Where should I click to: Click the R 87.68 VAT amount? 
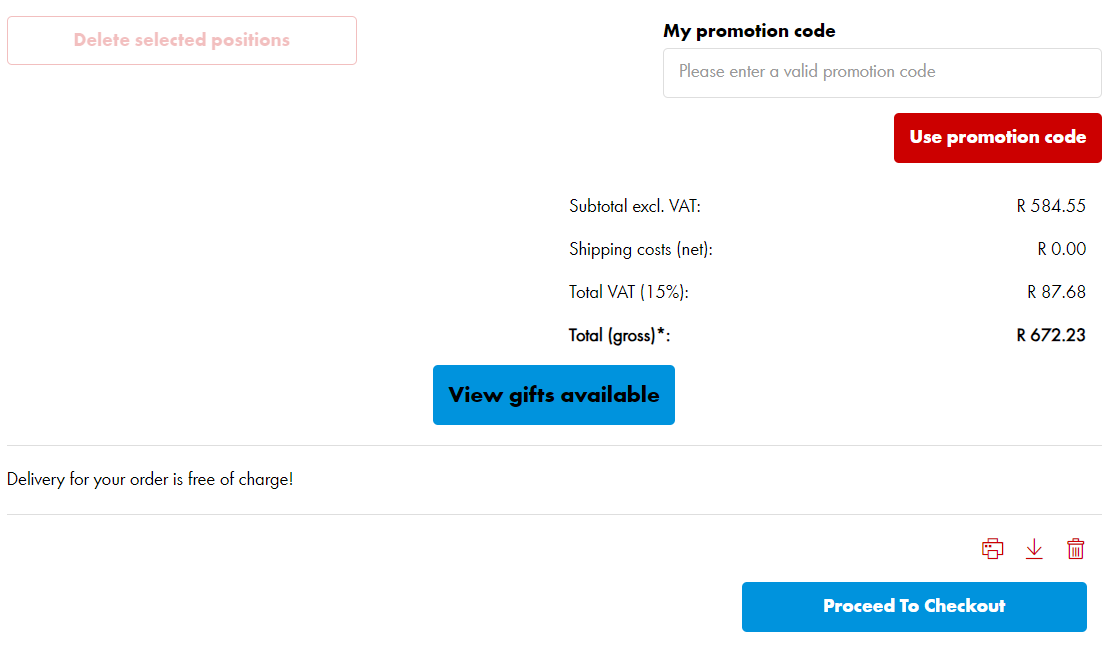(x=1056, y=292)
